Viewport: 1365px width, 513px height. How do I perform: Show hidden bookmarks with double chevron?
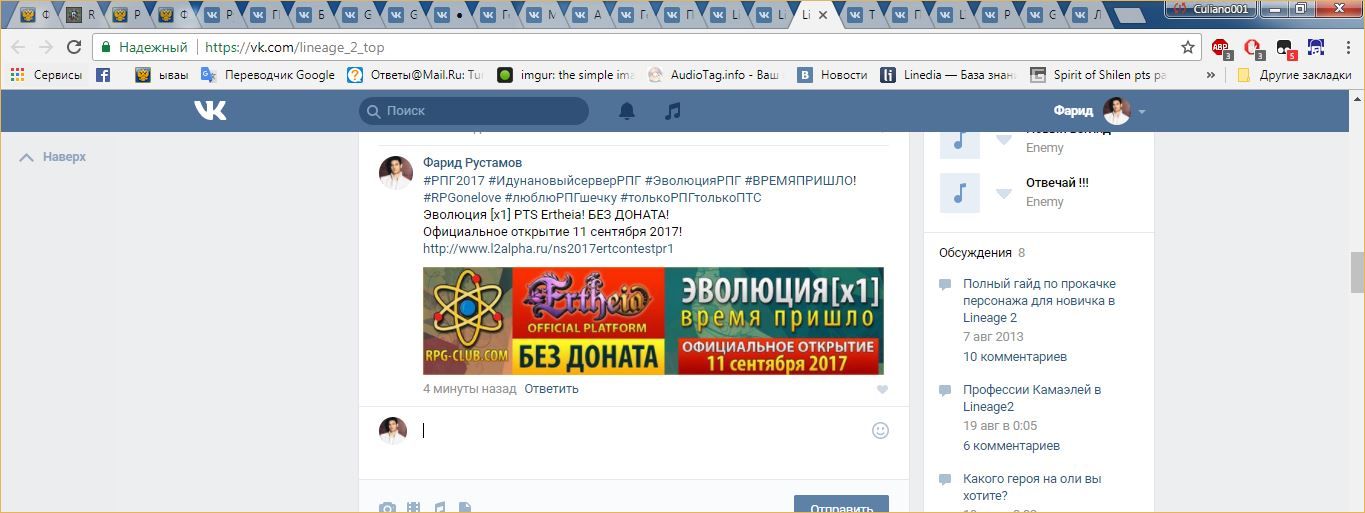(1213, 75)
